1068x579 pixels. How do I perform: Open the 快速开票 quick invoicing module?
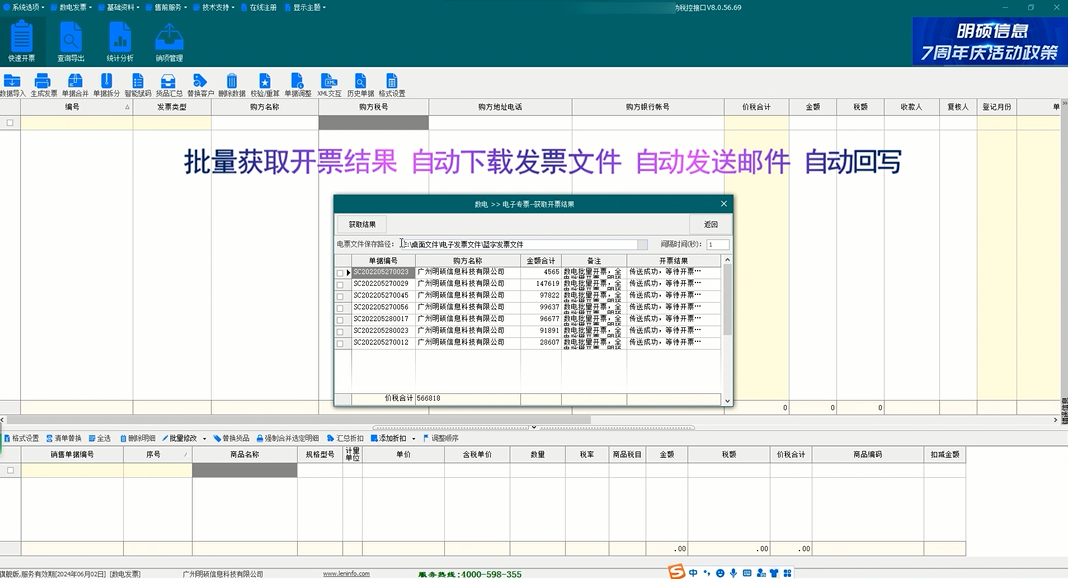pos(21,41)
